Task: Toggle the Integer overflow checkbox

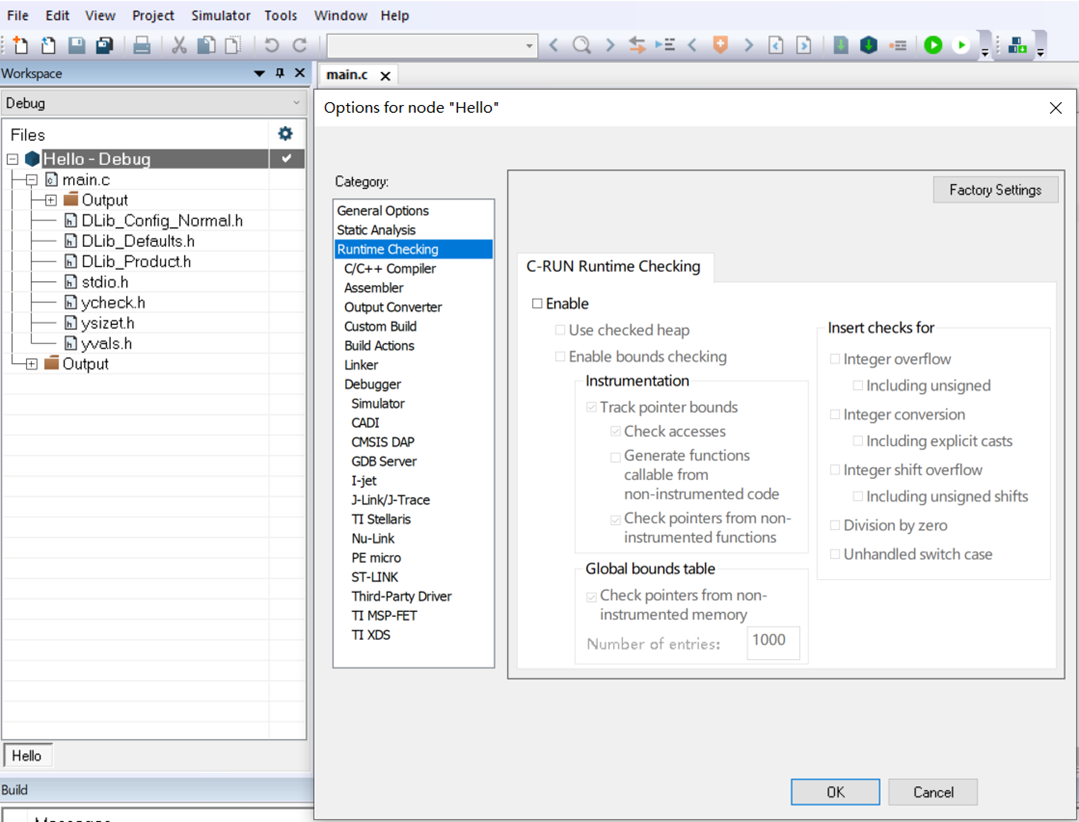Action: click(x=835, y=359)
